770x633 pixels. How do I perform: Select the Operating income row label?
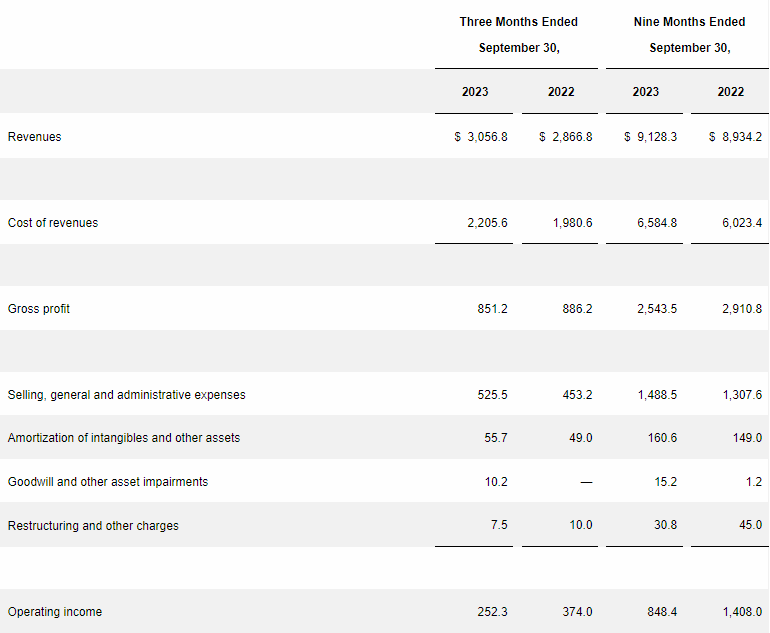[x=55, y=612]
